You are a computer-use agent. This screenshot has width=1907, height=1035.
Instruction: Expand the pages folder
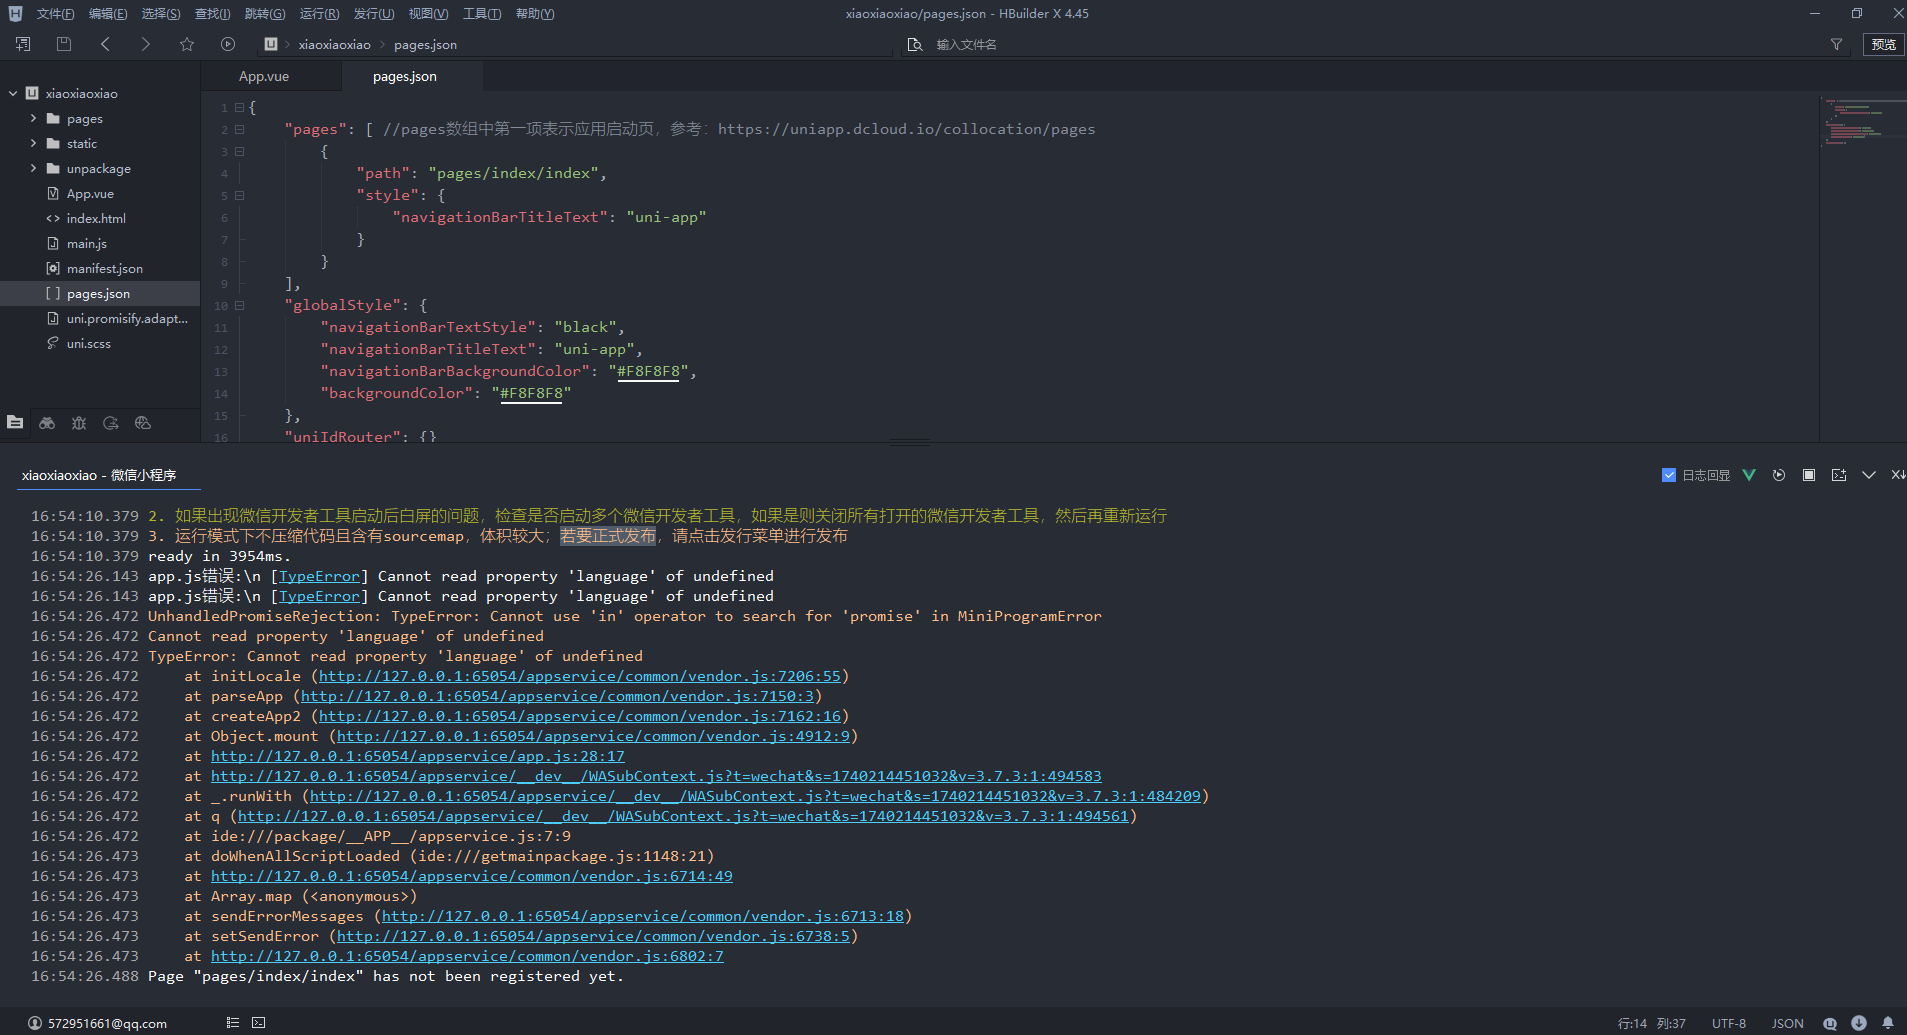tap(34, 118)
